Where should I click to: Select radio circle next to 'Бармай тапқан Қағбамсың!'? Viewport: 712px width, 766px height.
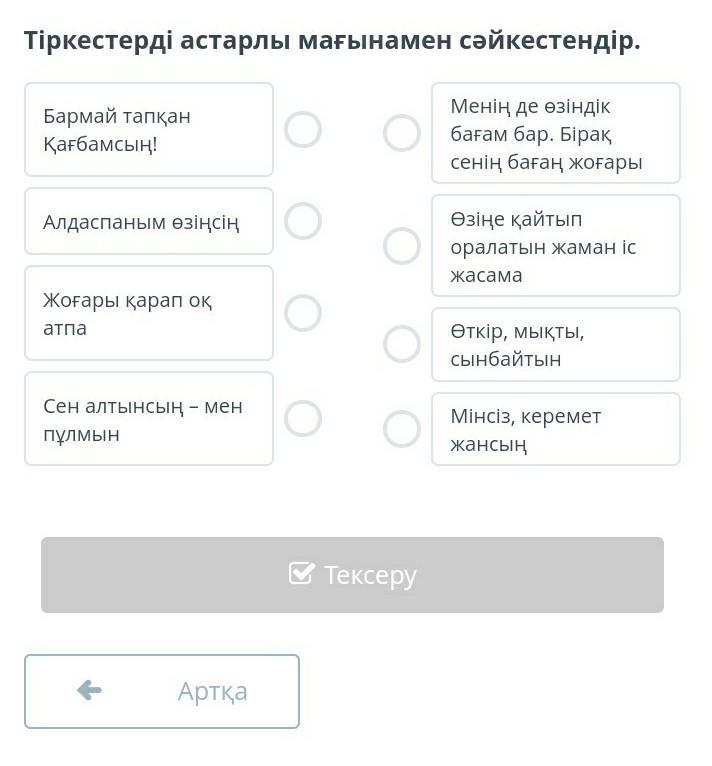pyautogui.click(x=303, y=130)
